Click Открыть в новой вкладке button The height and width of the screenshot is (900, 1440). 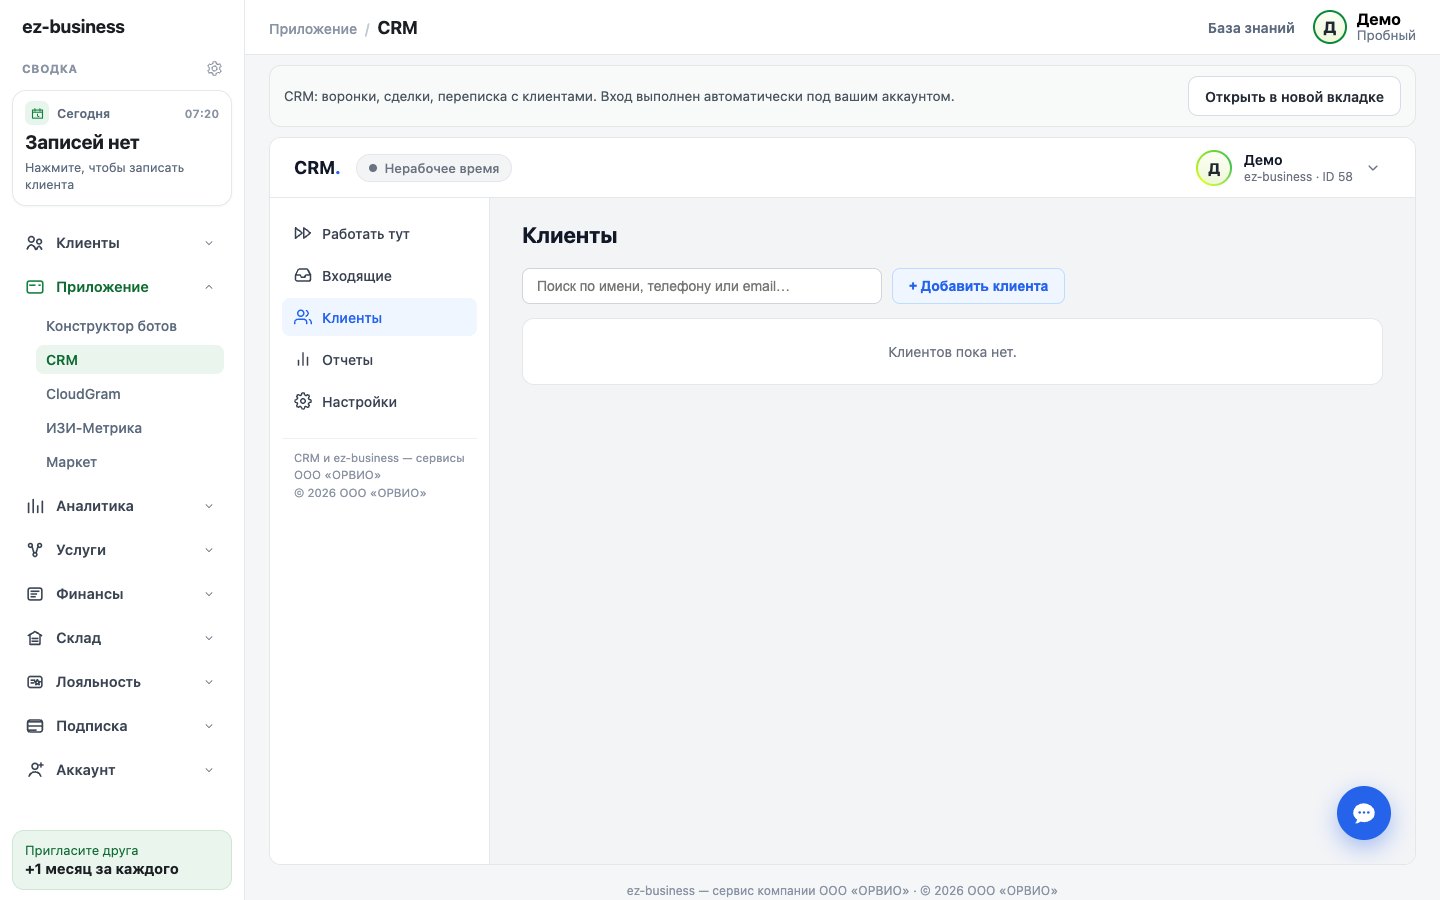pyautogui.click(x=1294, y=97)
